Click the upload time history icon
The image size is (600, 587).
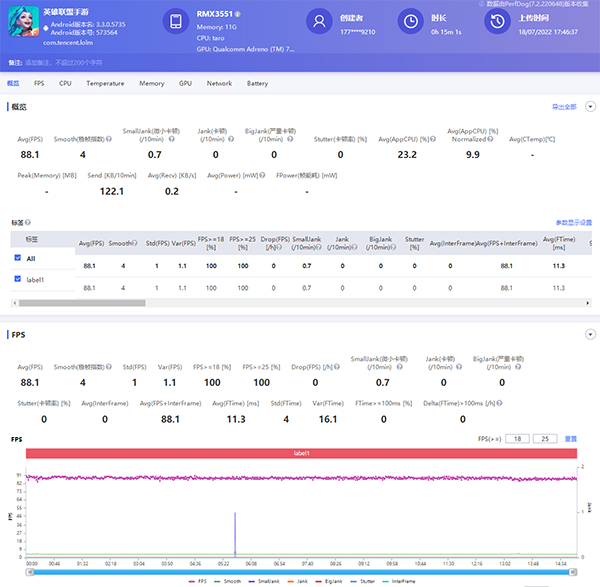[497, 22]
